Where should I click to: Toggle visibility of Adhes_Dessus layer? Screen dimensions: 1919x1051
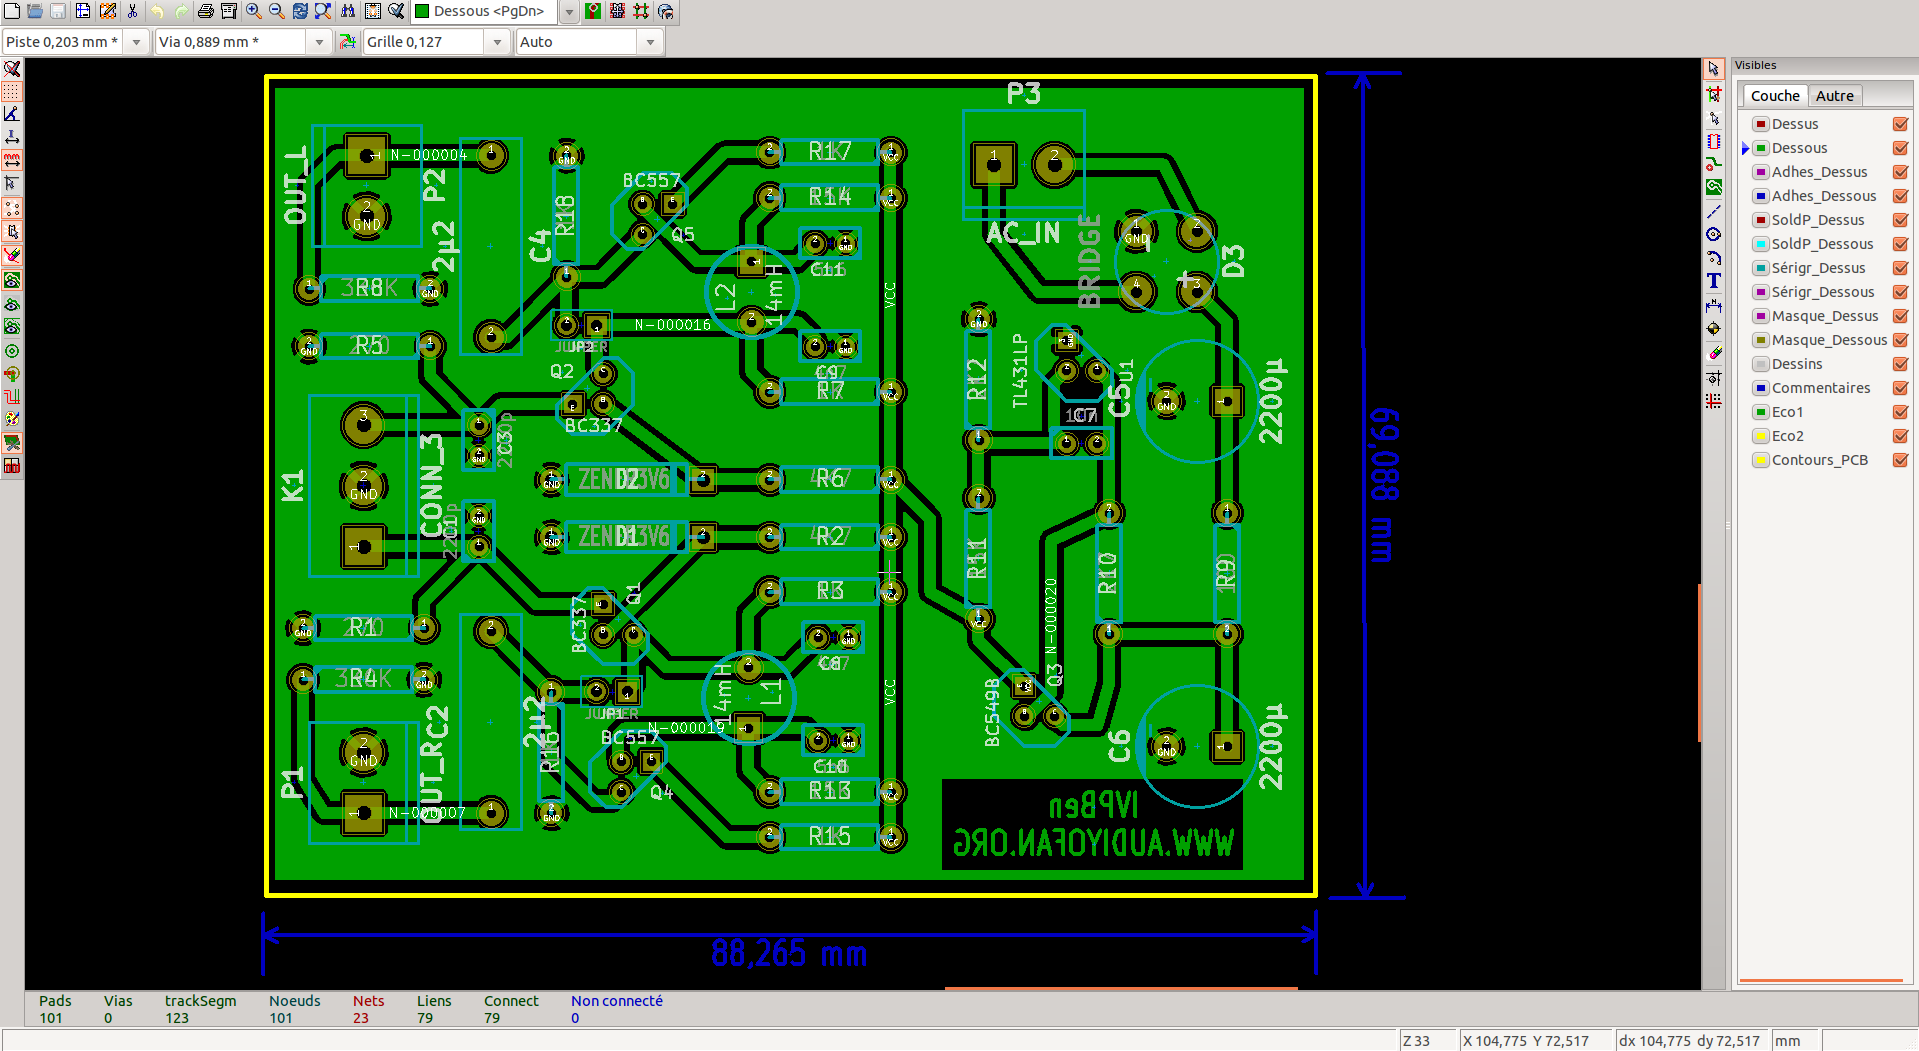1901,172
